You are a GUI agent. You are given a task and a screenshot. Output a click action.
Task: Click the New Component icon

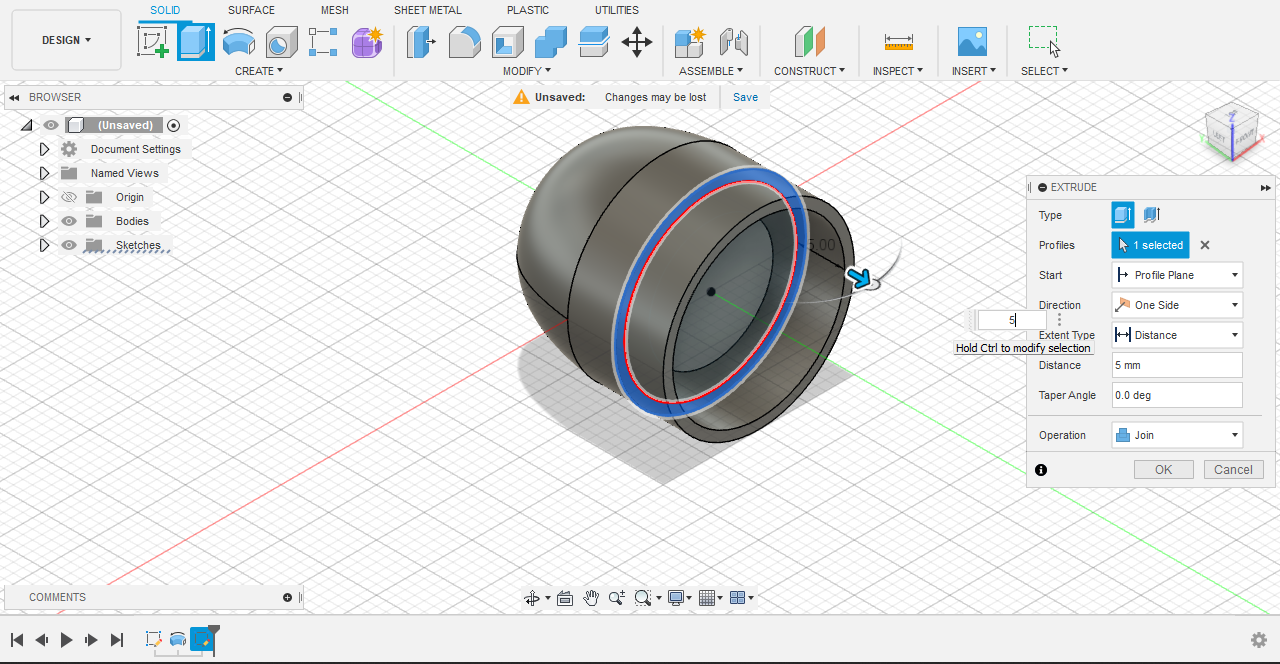[690, 42]
